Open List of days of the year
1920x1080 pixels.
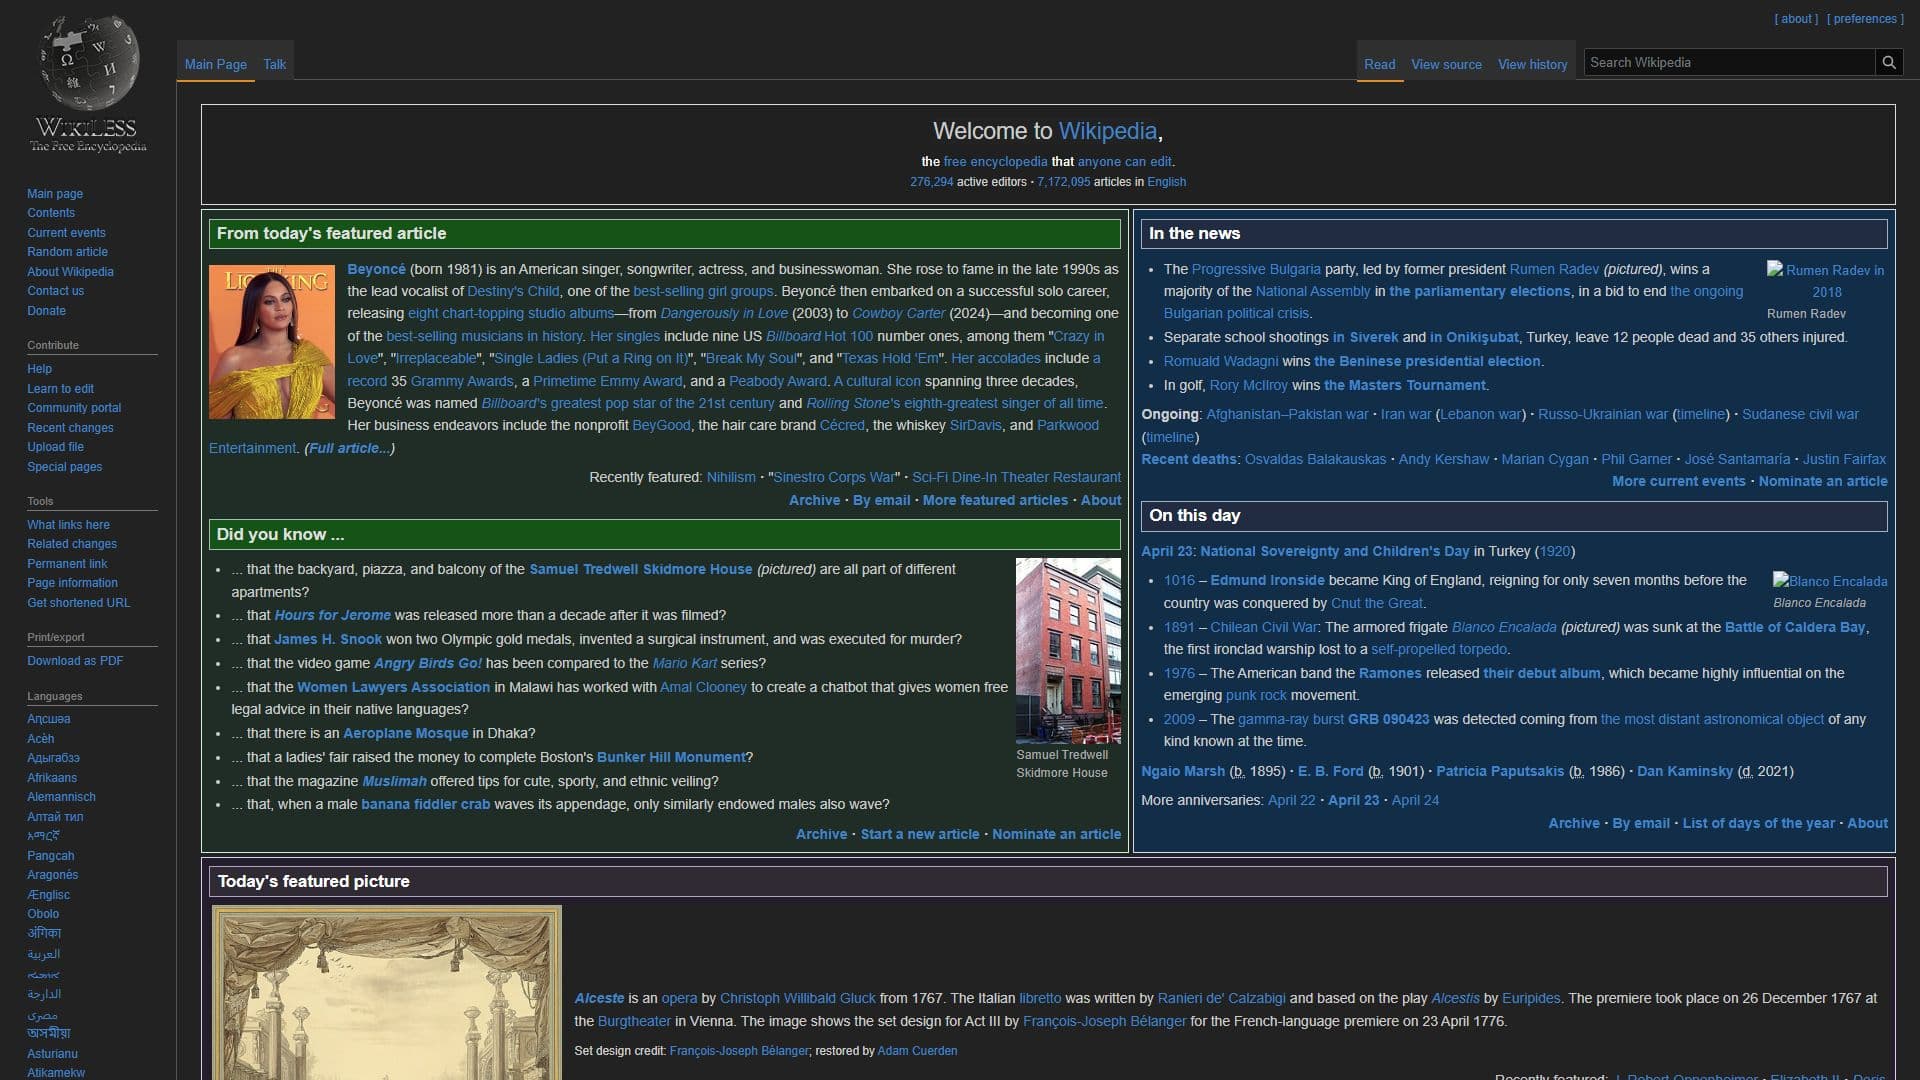(x=1759, y=823)
